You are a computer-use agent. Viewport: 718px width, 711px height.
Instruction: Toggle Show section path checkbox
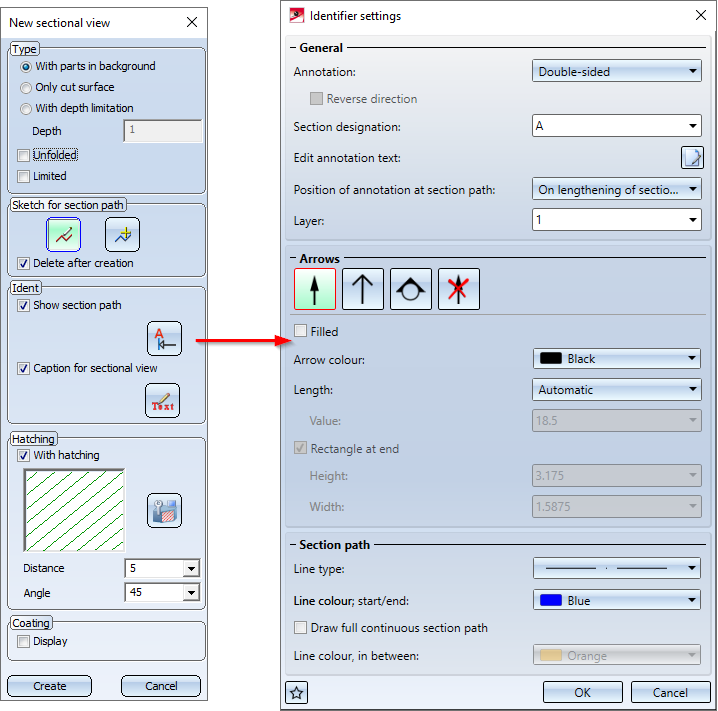[23, 305]
